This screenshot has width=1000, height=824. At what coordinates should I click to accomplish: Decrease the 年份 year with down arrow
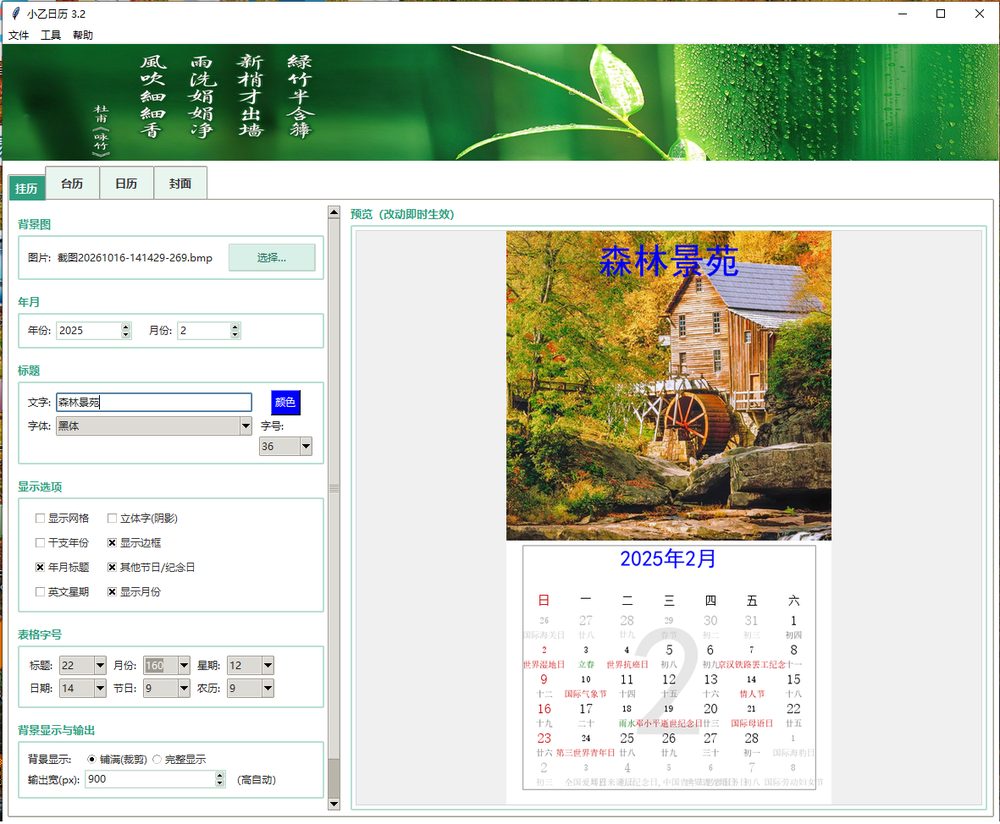[126, 334]
